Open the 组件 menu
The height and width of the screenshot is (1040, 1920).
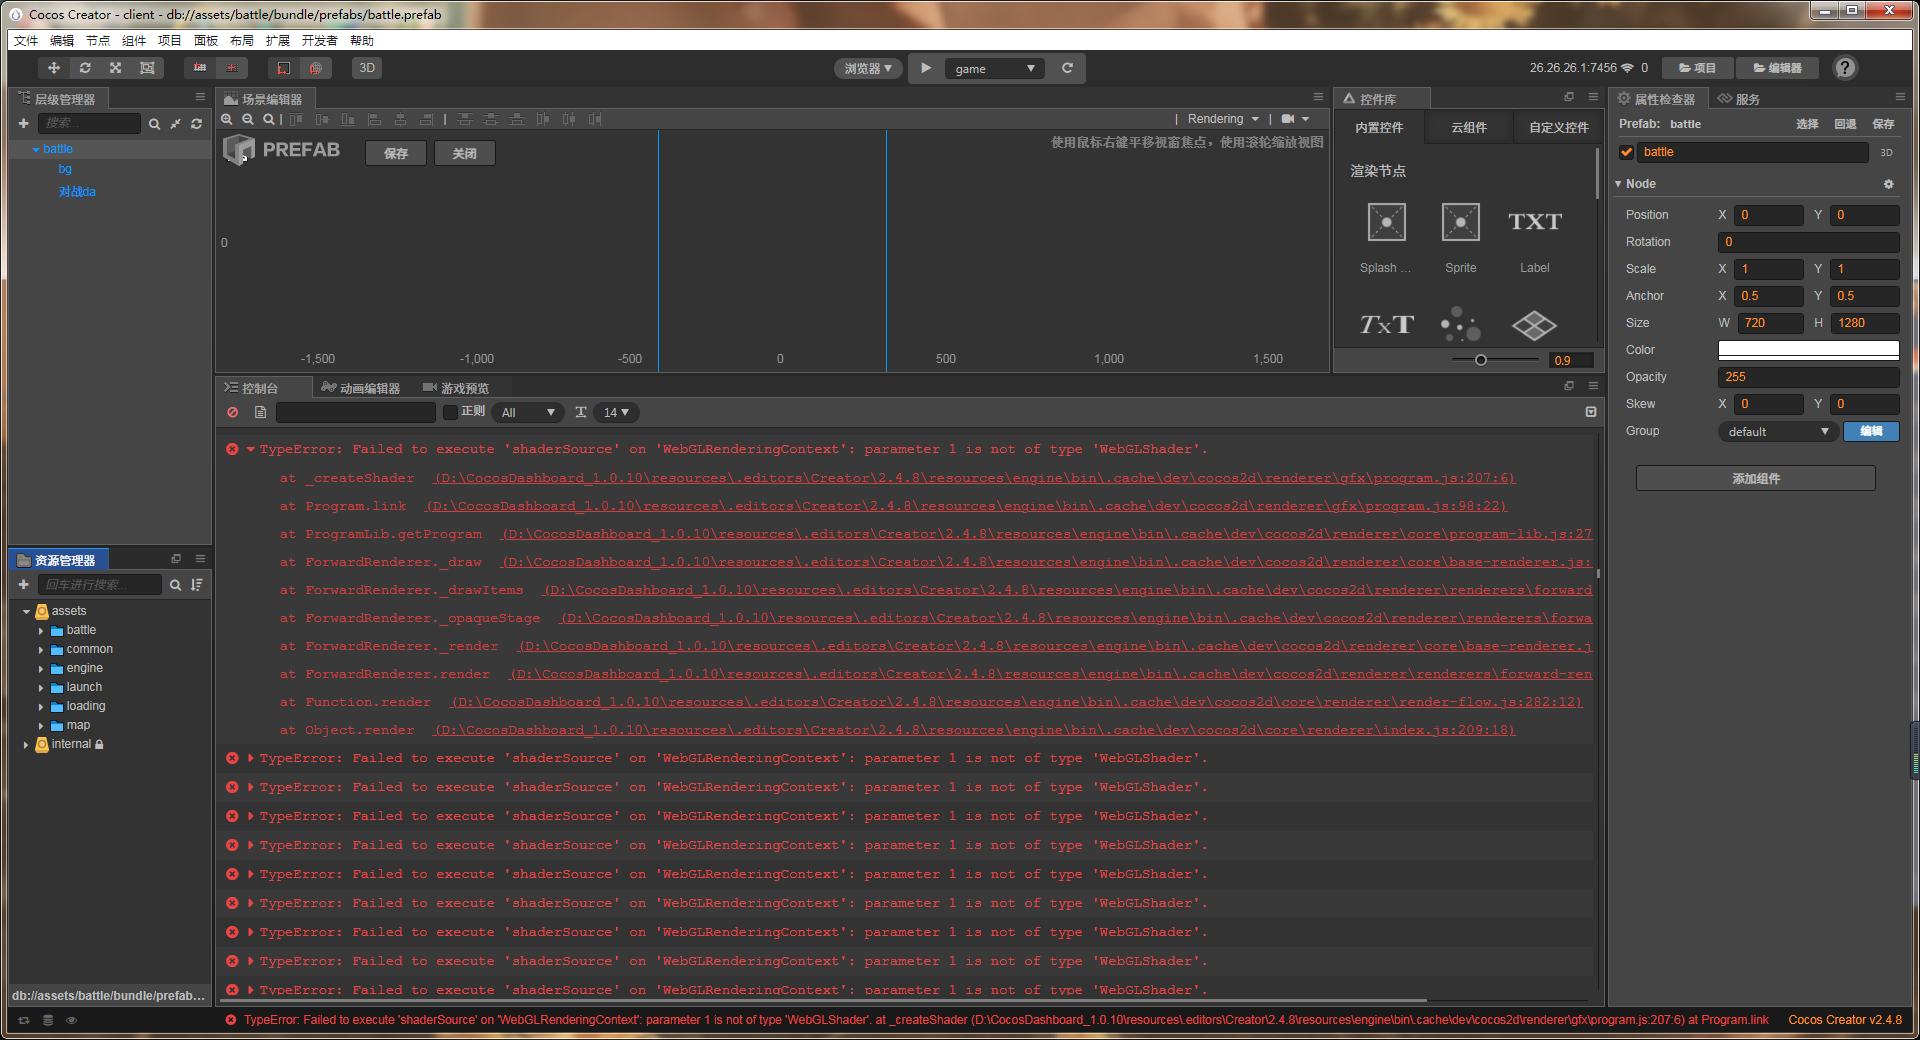134,40
